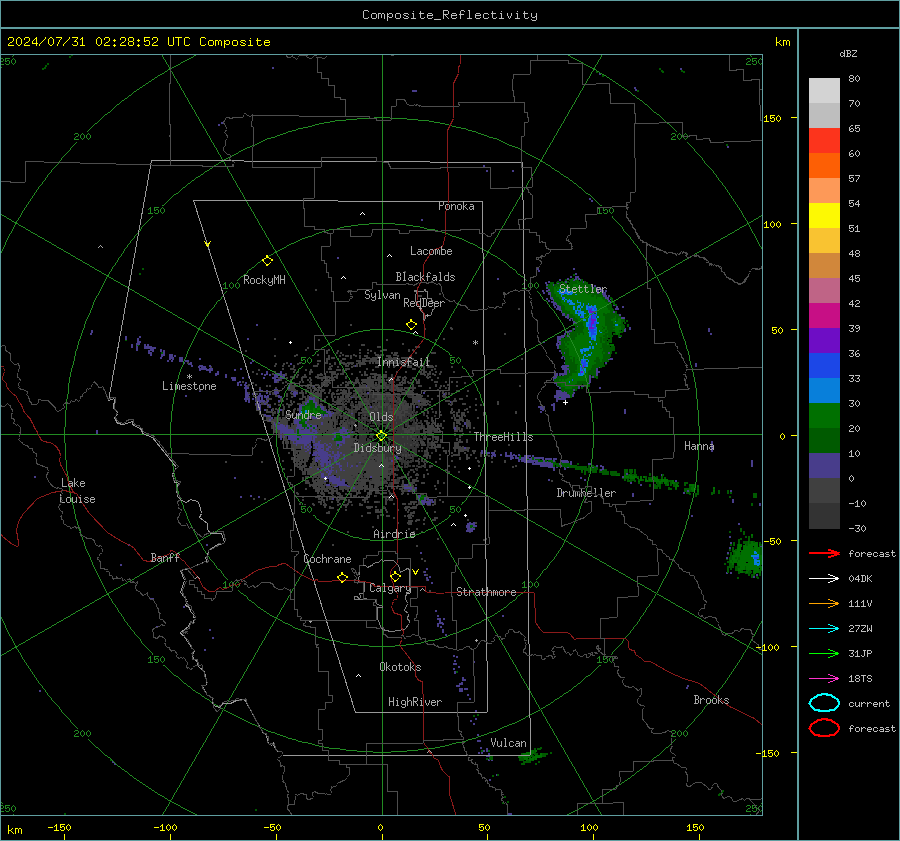Screen dimensions: 900x841
Task: Select the cyan 27ZW arrow legend icon
Action: (824, 629)
